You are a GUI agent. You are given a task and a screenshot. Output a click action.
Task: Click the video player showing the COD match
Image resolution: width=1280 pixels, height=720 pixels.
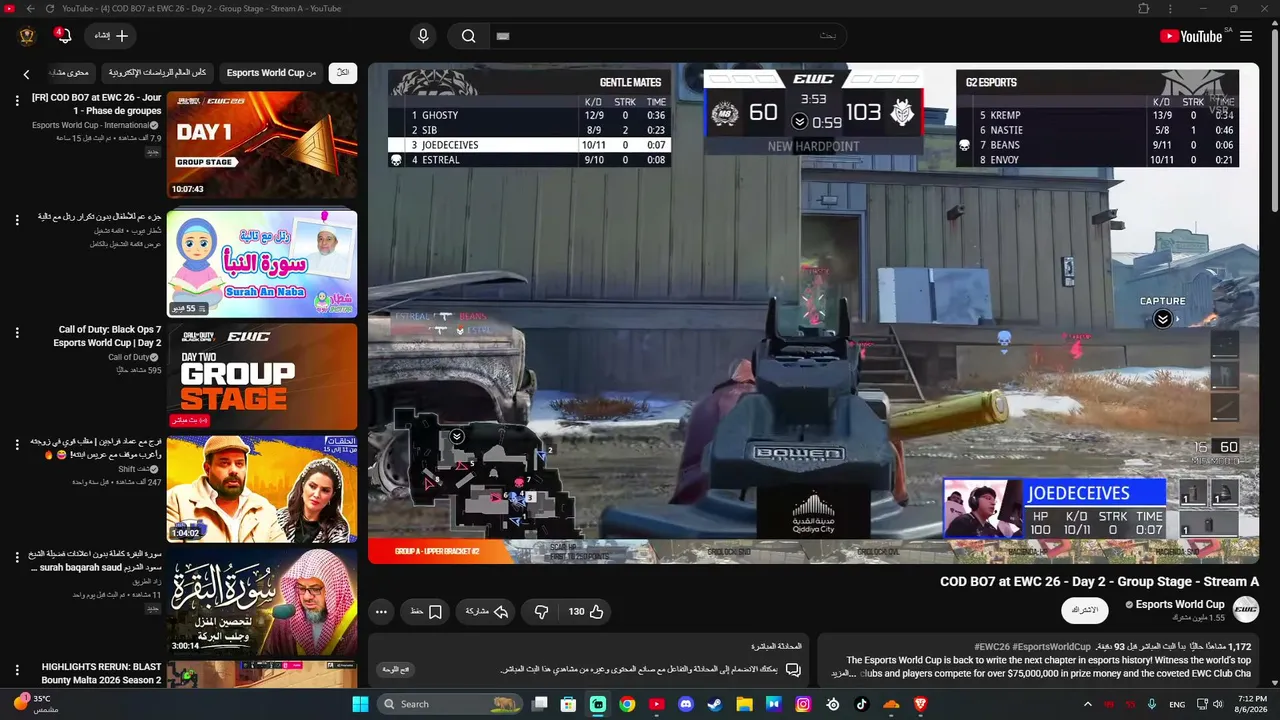click(813, 313)
